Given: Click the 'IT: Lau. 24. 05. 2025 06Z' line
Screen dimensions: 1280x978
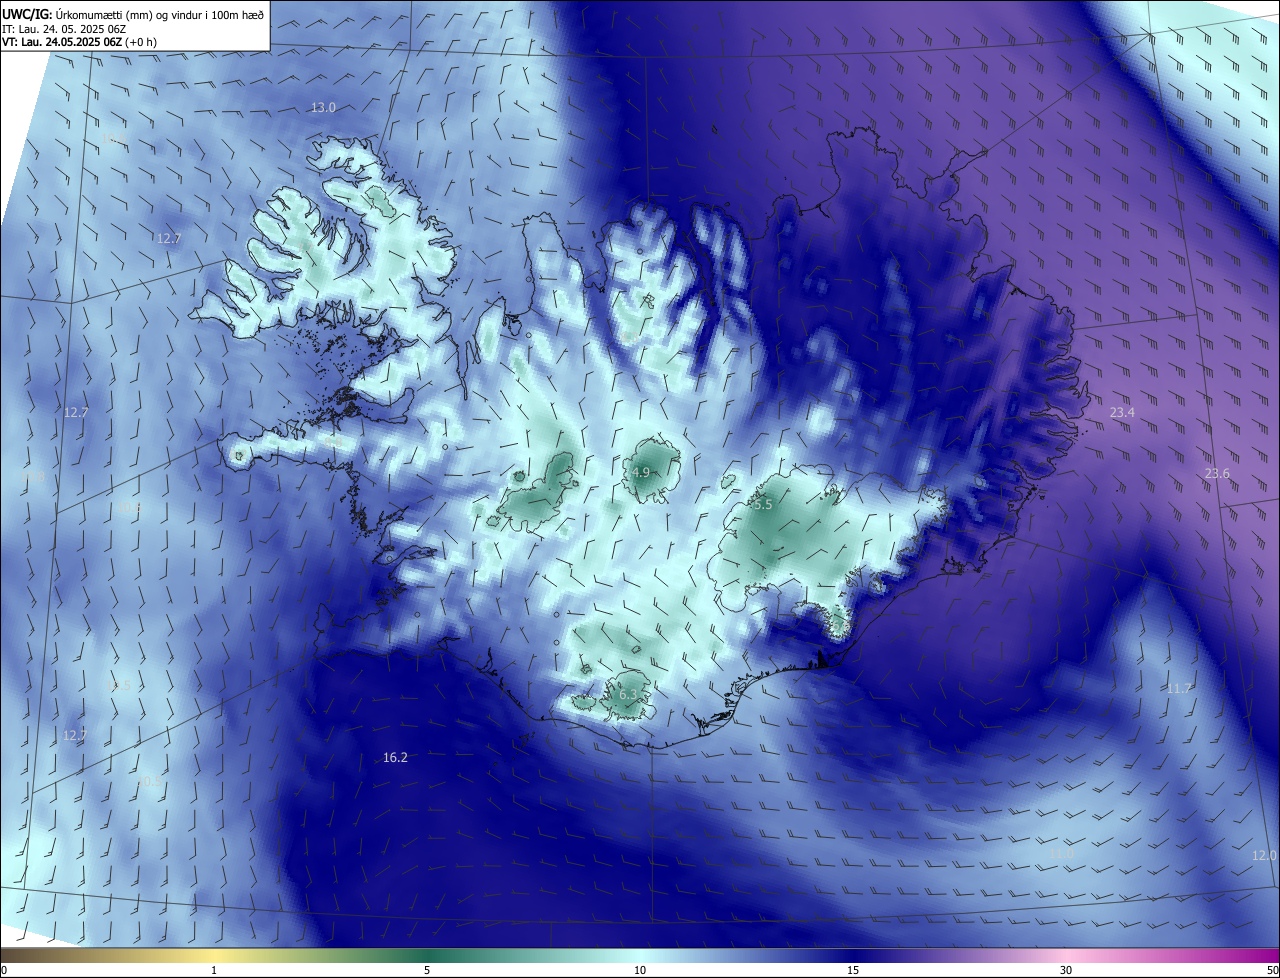Looking at the screenshot, I should (x=64, y=28).
